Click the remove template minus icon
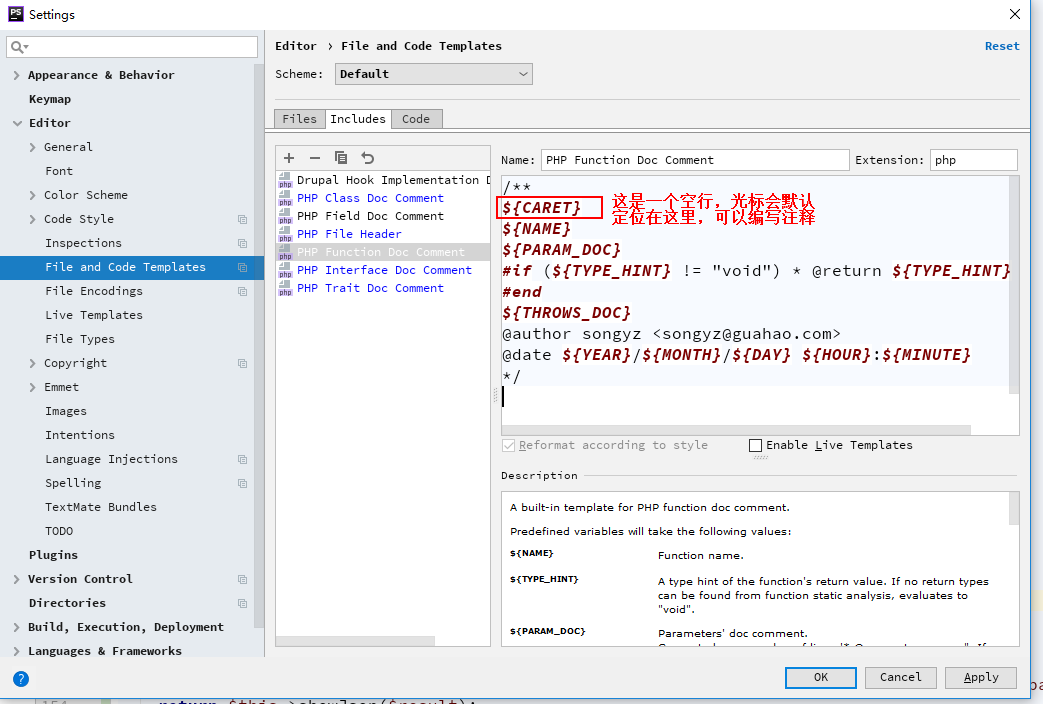Viewport: 1043px width, 704px height. tap(315, 158)
